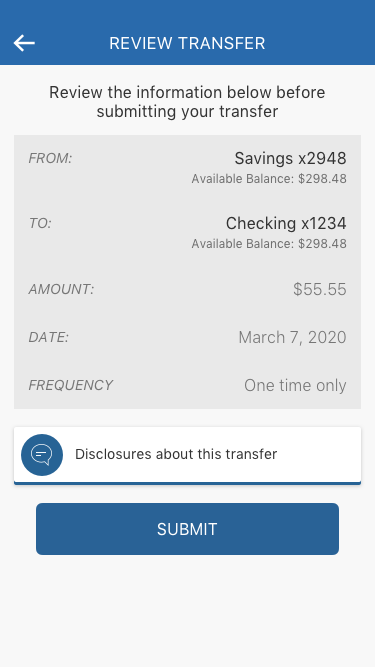The image size is (375, 667).
Task: Click the AMOUNT: label
Action: pyautogui.click(x=61, y=289)
